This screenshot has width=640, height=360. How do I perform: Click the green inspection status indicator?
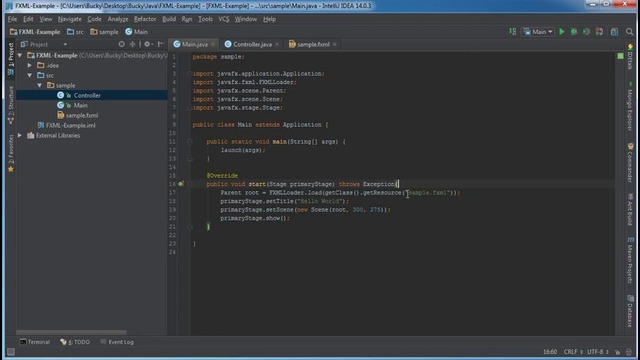[x=620, y=56]
